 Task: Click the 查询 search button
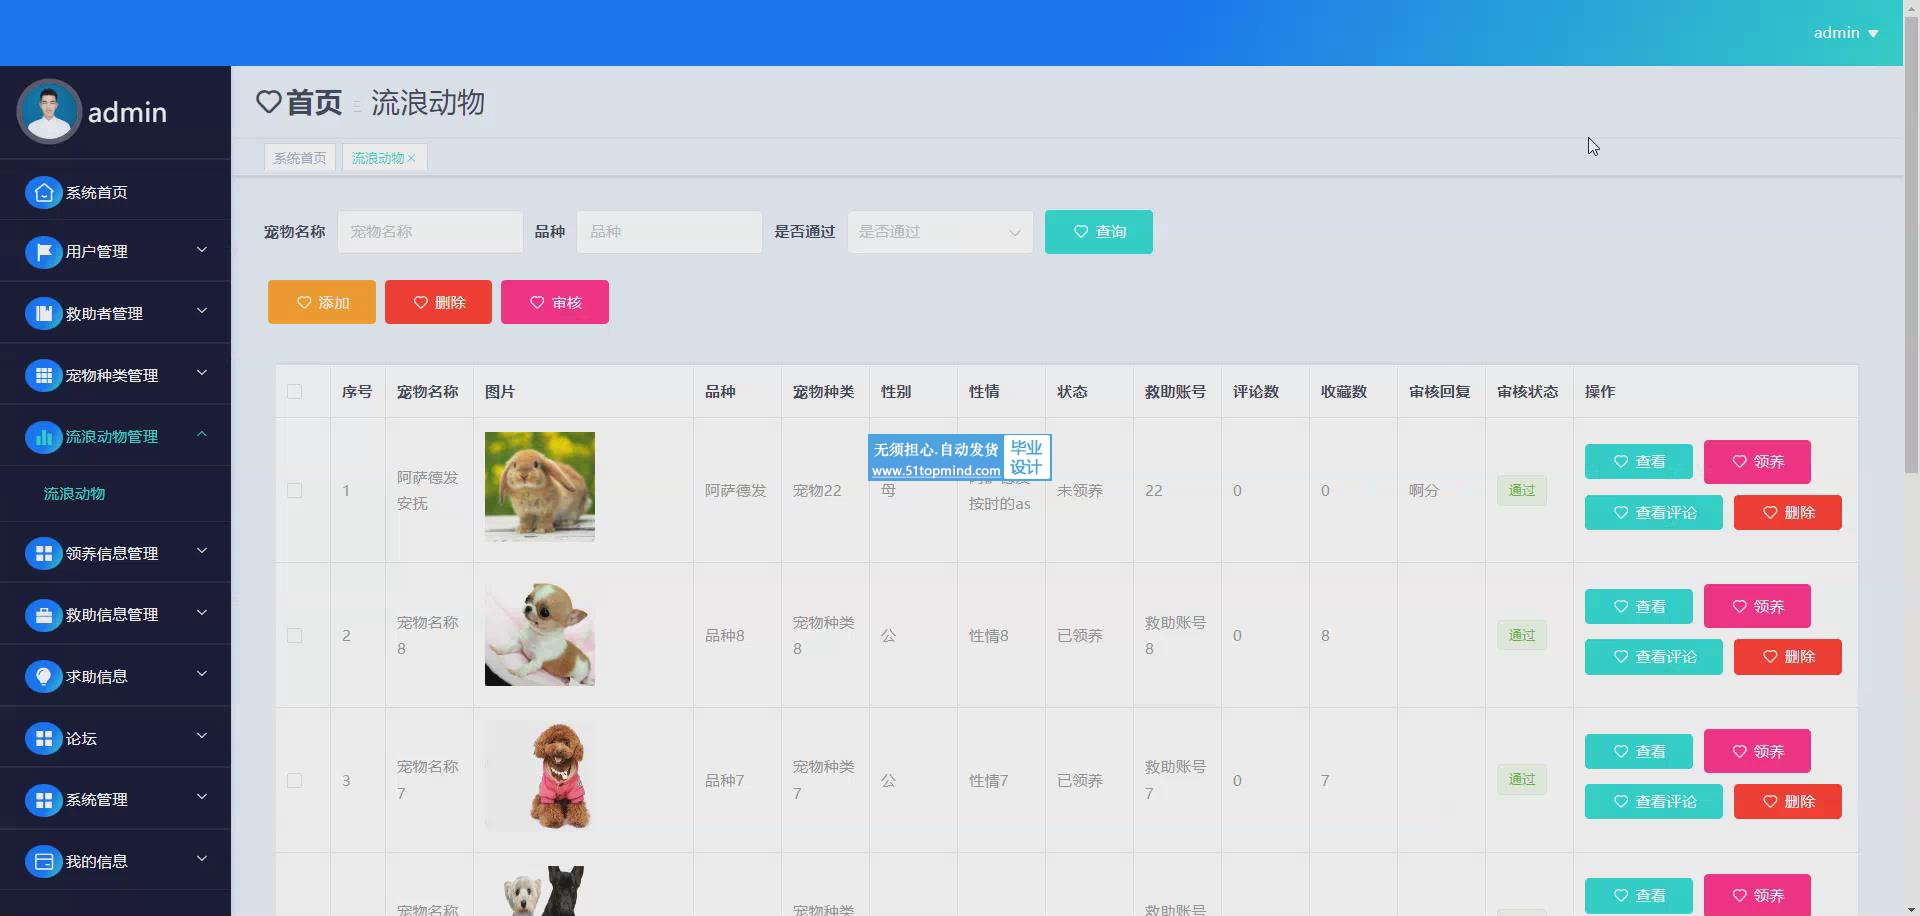coord(1098,232)
